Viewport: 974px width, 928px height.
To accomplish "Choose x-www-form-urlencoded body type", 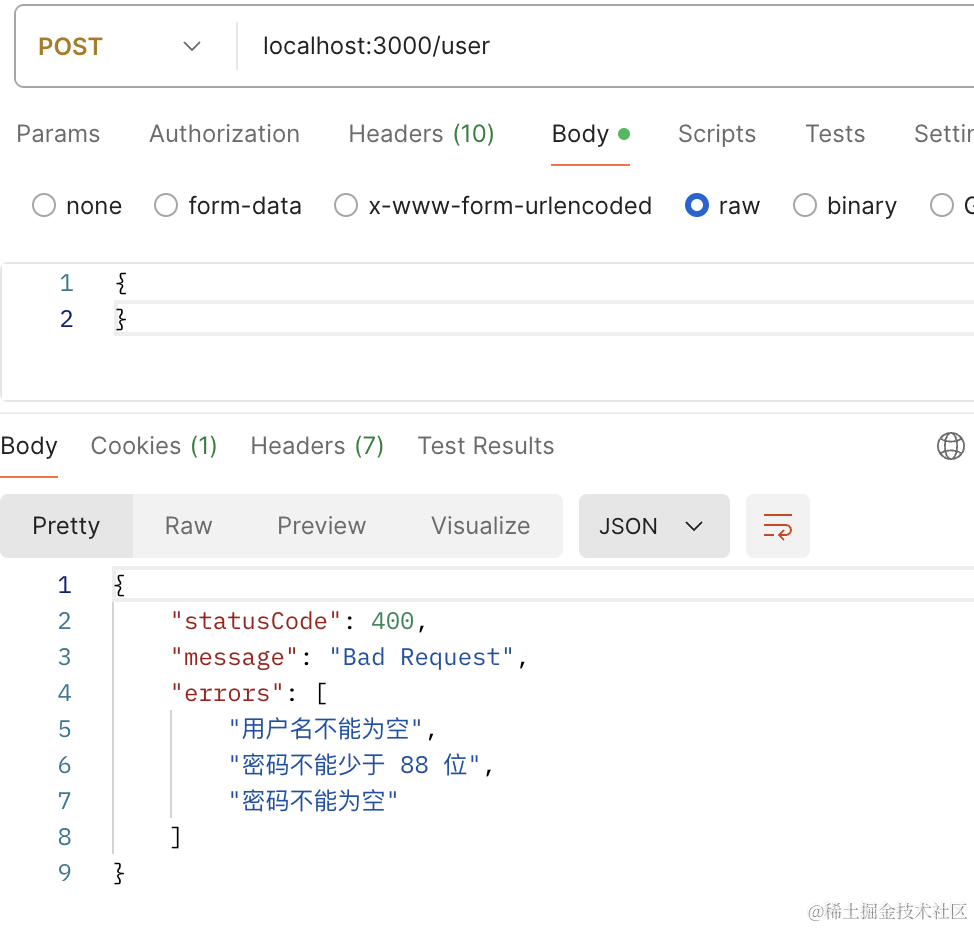I will pyautogui.click(x=346, y=206).
